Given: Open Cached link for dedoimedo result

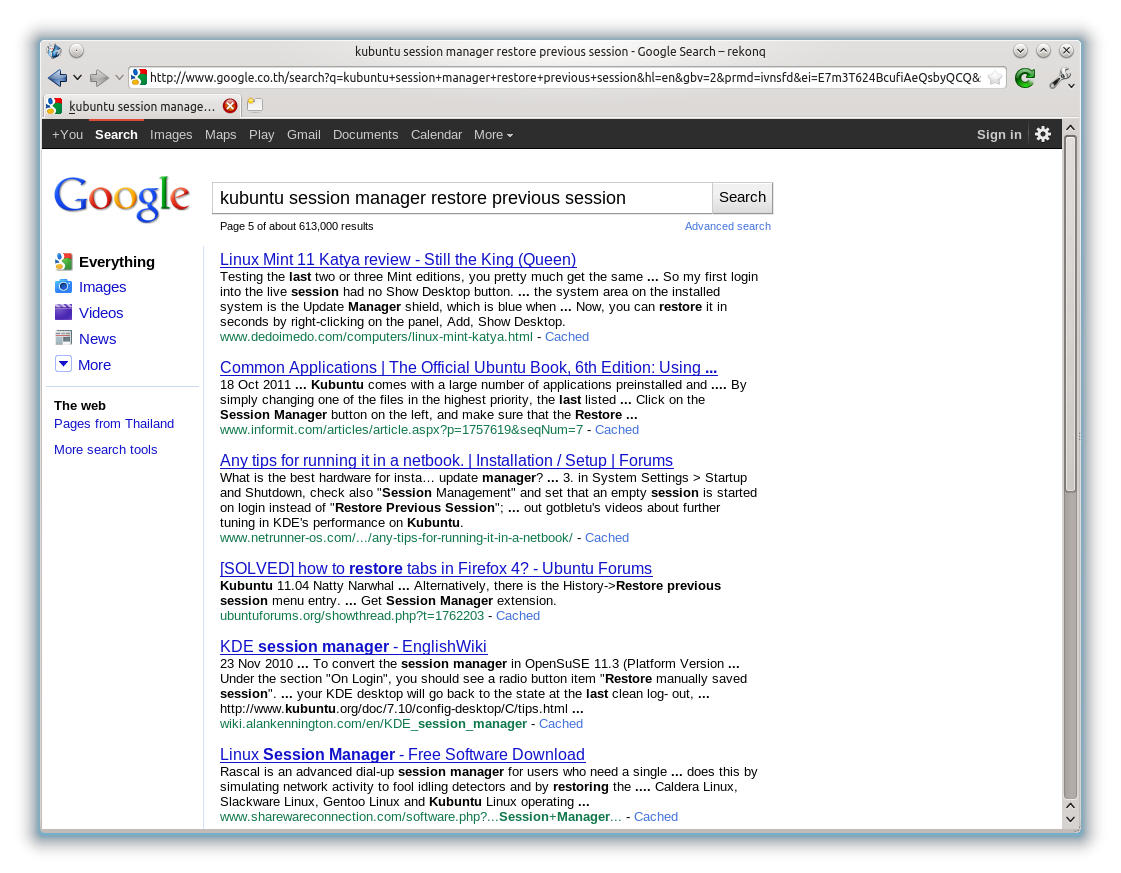Looking at the screenshot, I should (567, 337).
